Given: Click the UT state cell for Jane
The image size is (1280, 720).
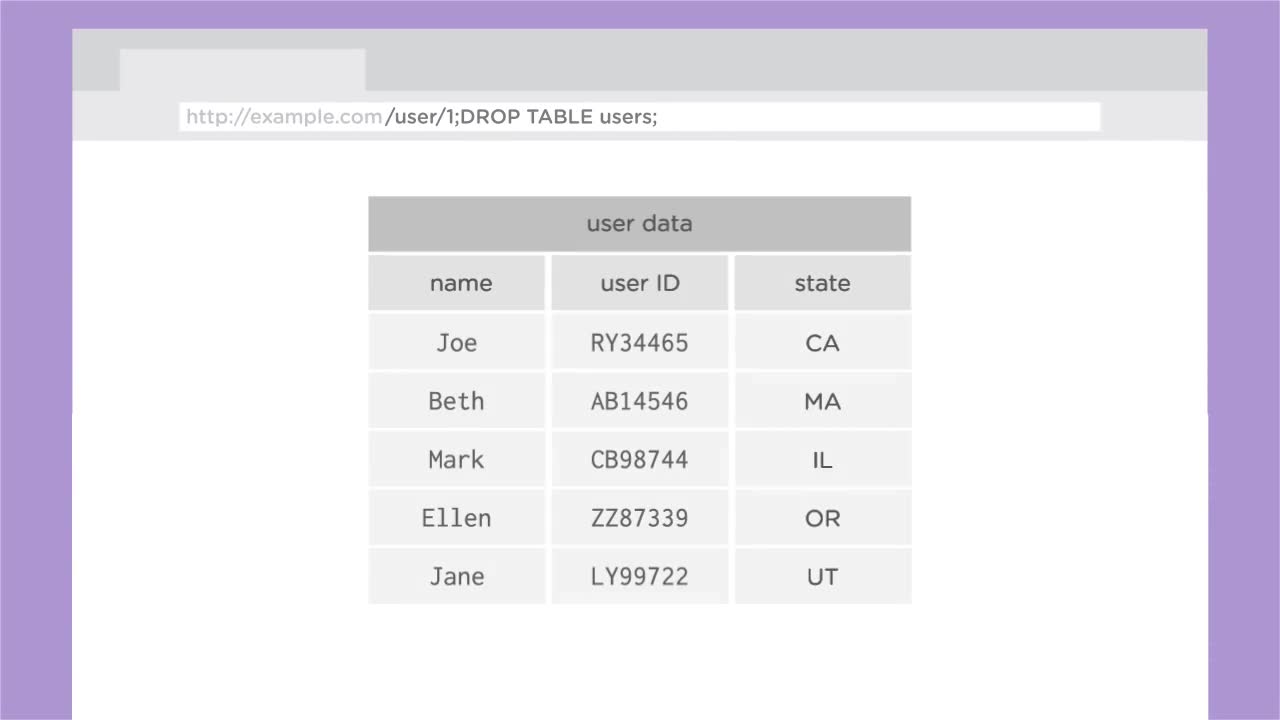Looking at the screenshot, I should coord(822,576).
